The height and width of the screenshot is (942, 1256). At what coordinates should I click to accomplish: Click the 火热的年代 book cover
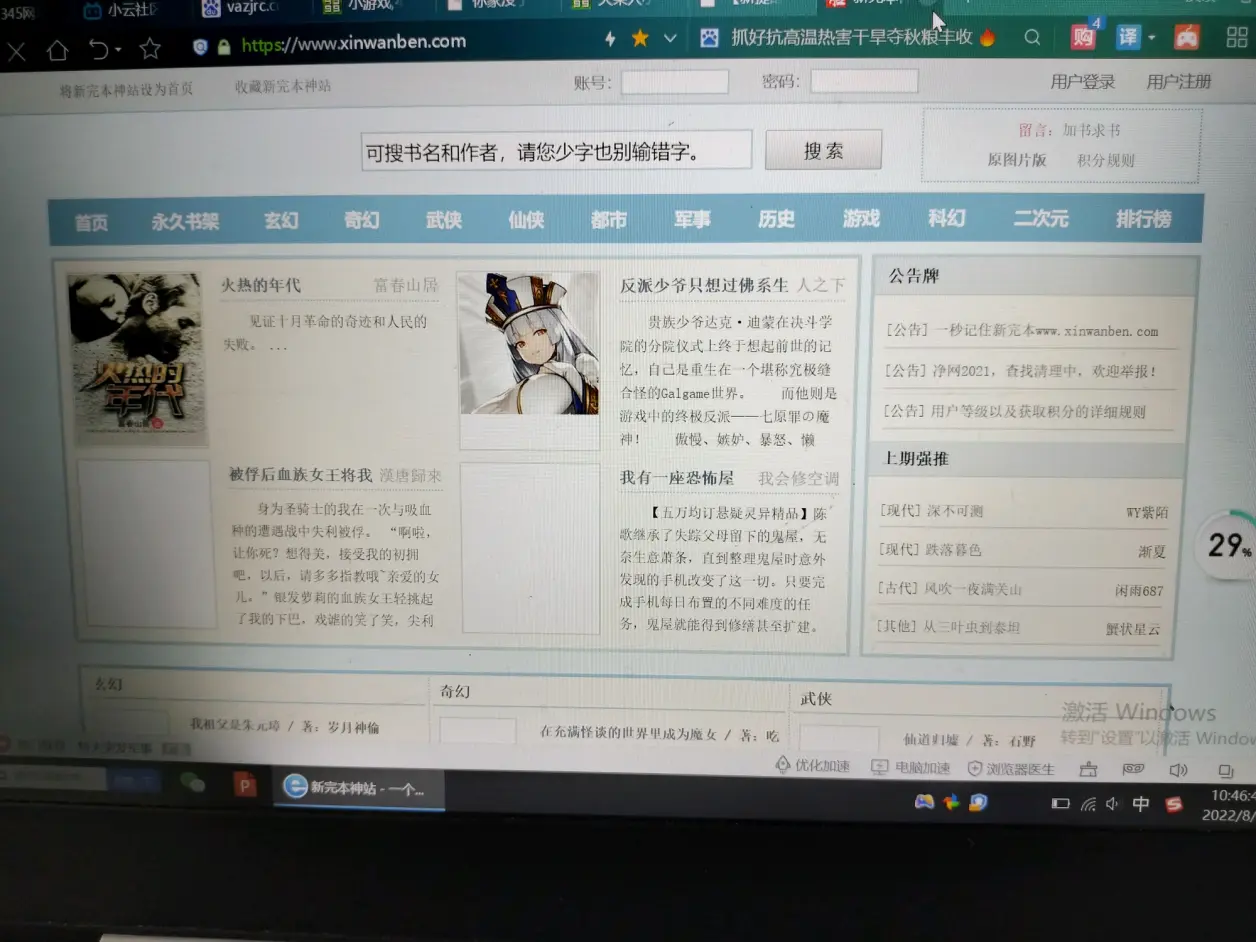[x=137, y=359]
